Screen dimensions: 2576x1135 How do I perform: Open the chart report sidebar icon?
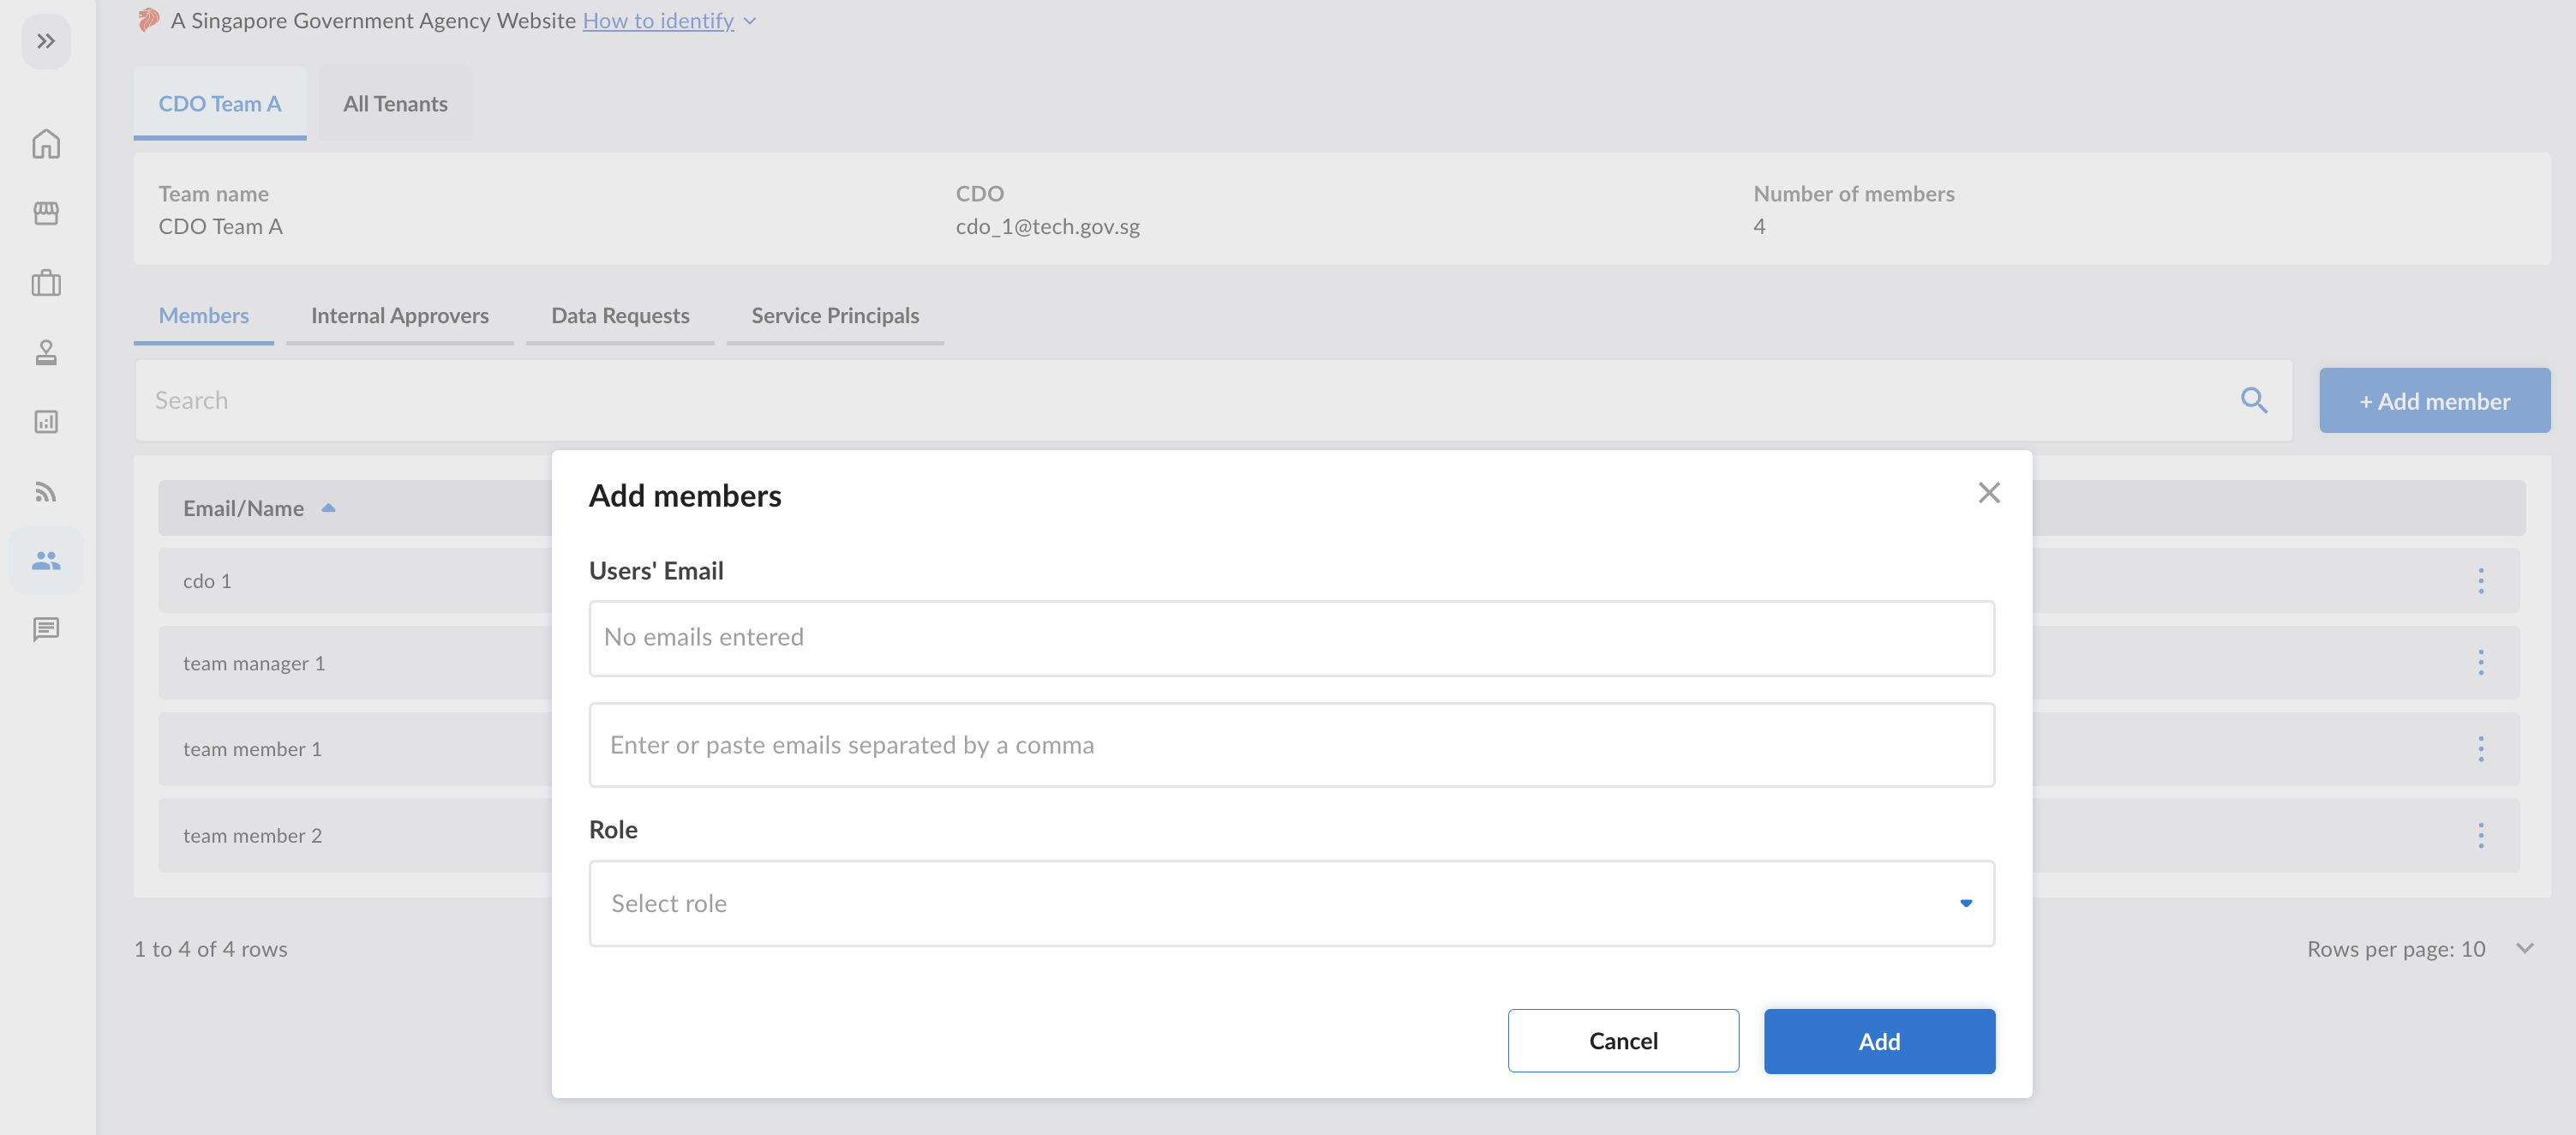click(x=46, y=422)
